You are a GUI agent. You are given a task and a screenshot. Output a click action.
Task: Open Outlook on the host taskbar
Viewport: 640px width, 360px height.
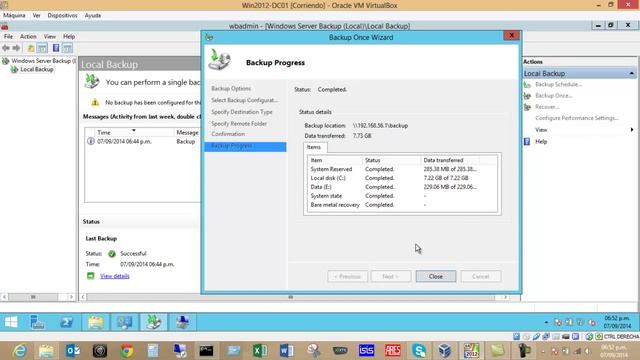(73, 351)
